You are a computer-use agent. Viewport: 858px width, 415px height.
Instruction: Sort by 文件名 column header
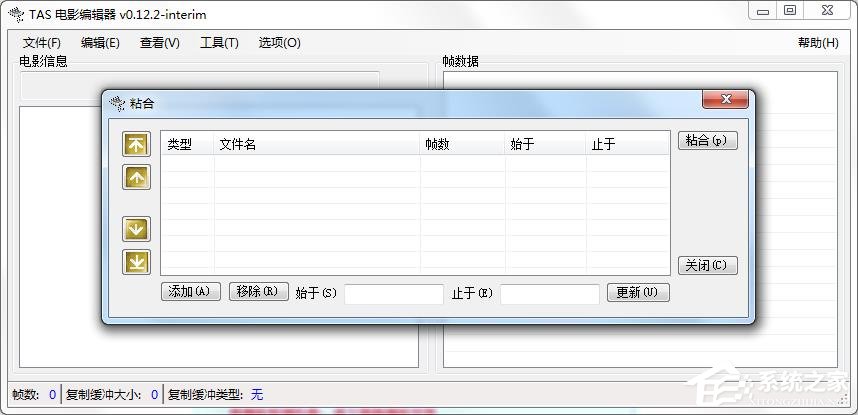pyautogui.click(x=317, y=145)
